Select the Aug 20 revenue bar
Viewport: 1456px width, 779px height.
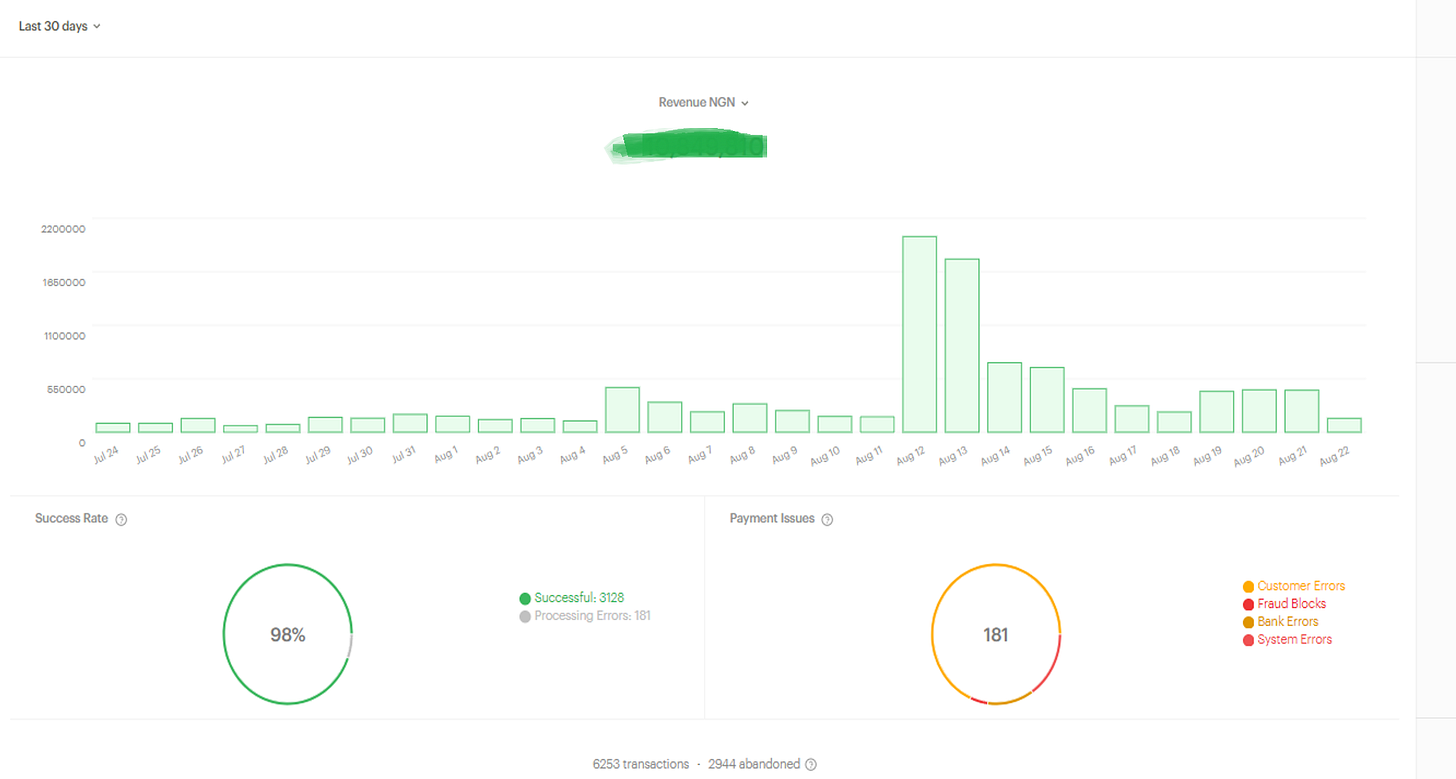point(1259,411)
